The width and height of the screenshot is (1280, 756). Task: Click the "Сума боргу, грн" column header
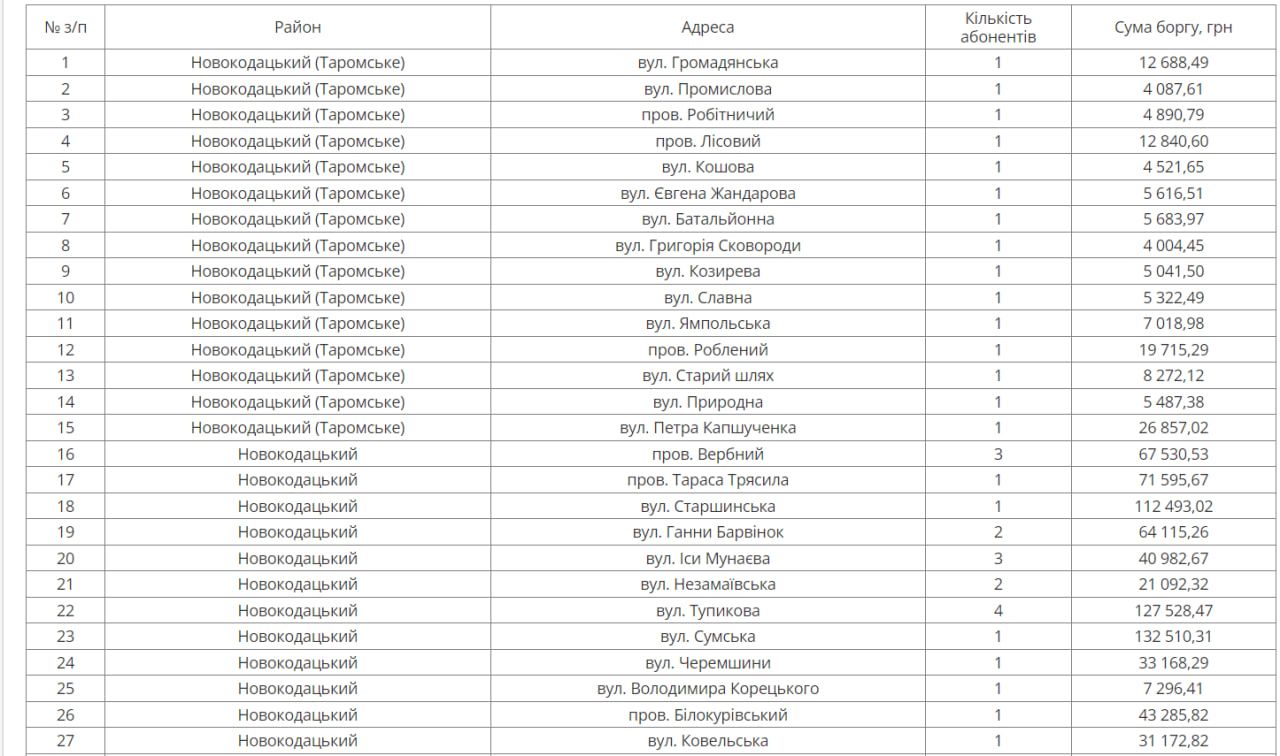[1173, 28]
